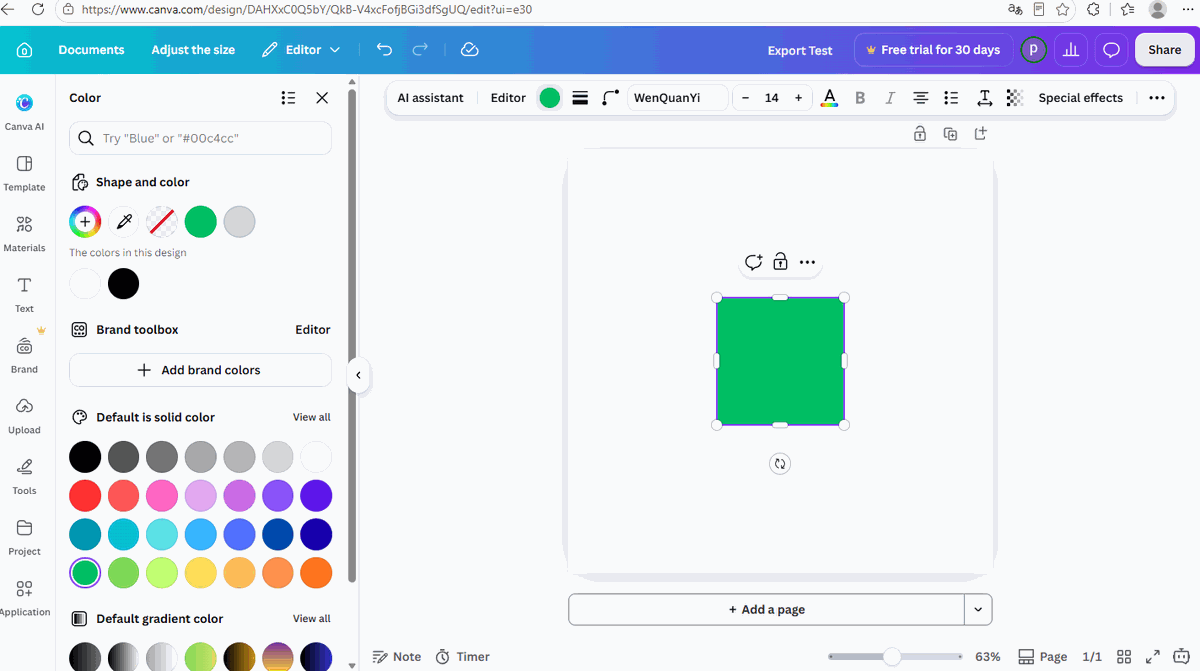Open the Brand toolbox Editor link
Screen dimensions: 1200x671
click(313, 329)
